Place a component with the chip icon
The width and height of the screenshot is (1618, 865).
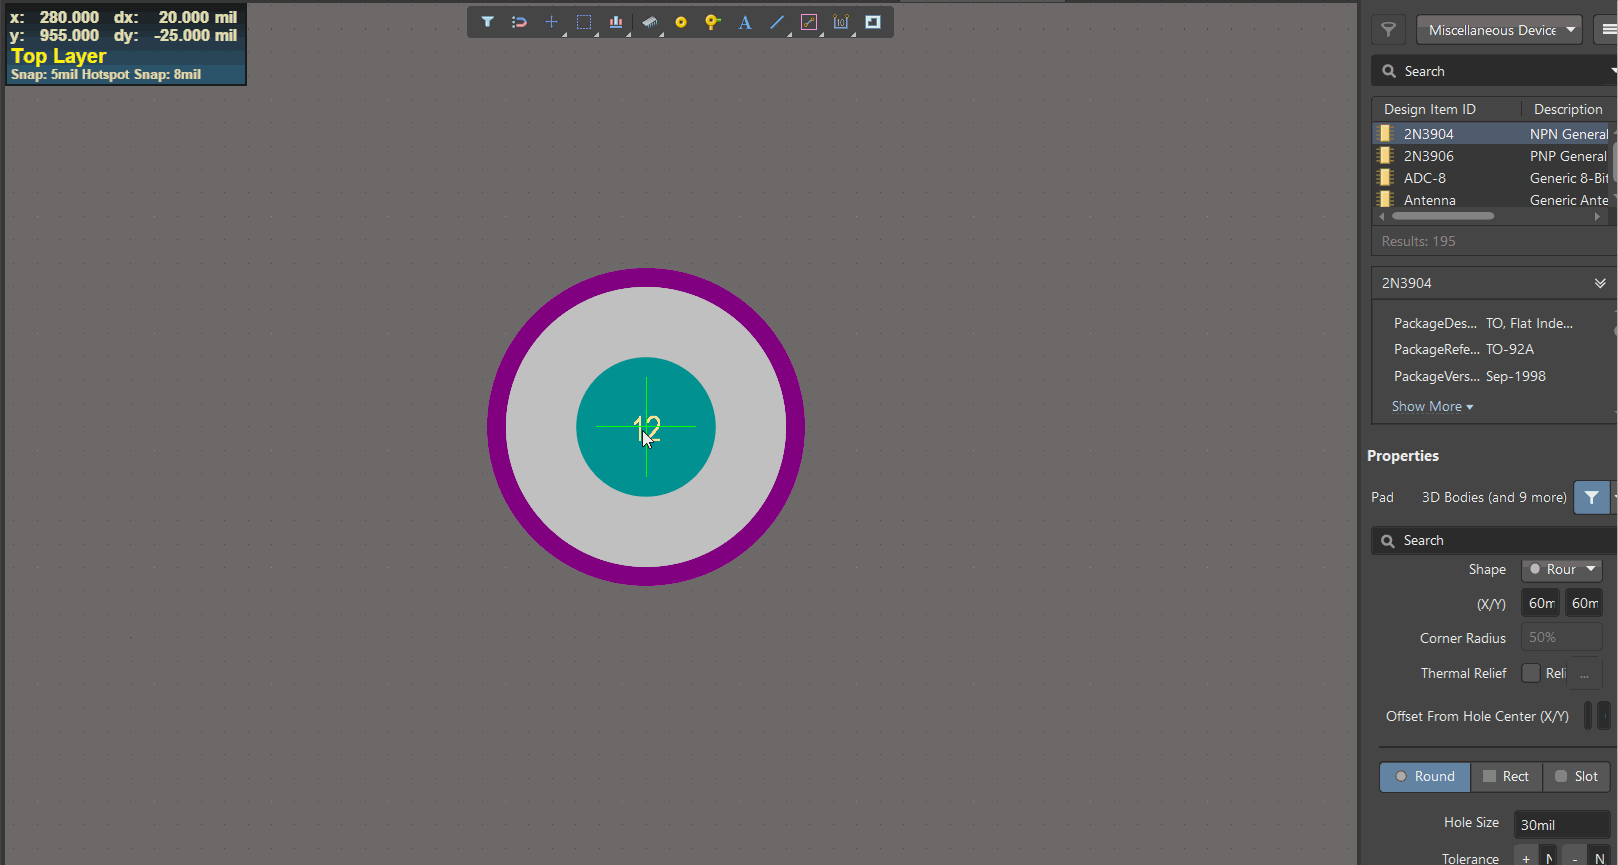649,22
